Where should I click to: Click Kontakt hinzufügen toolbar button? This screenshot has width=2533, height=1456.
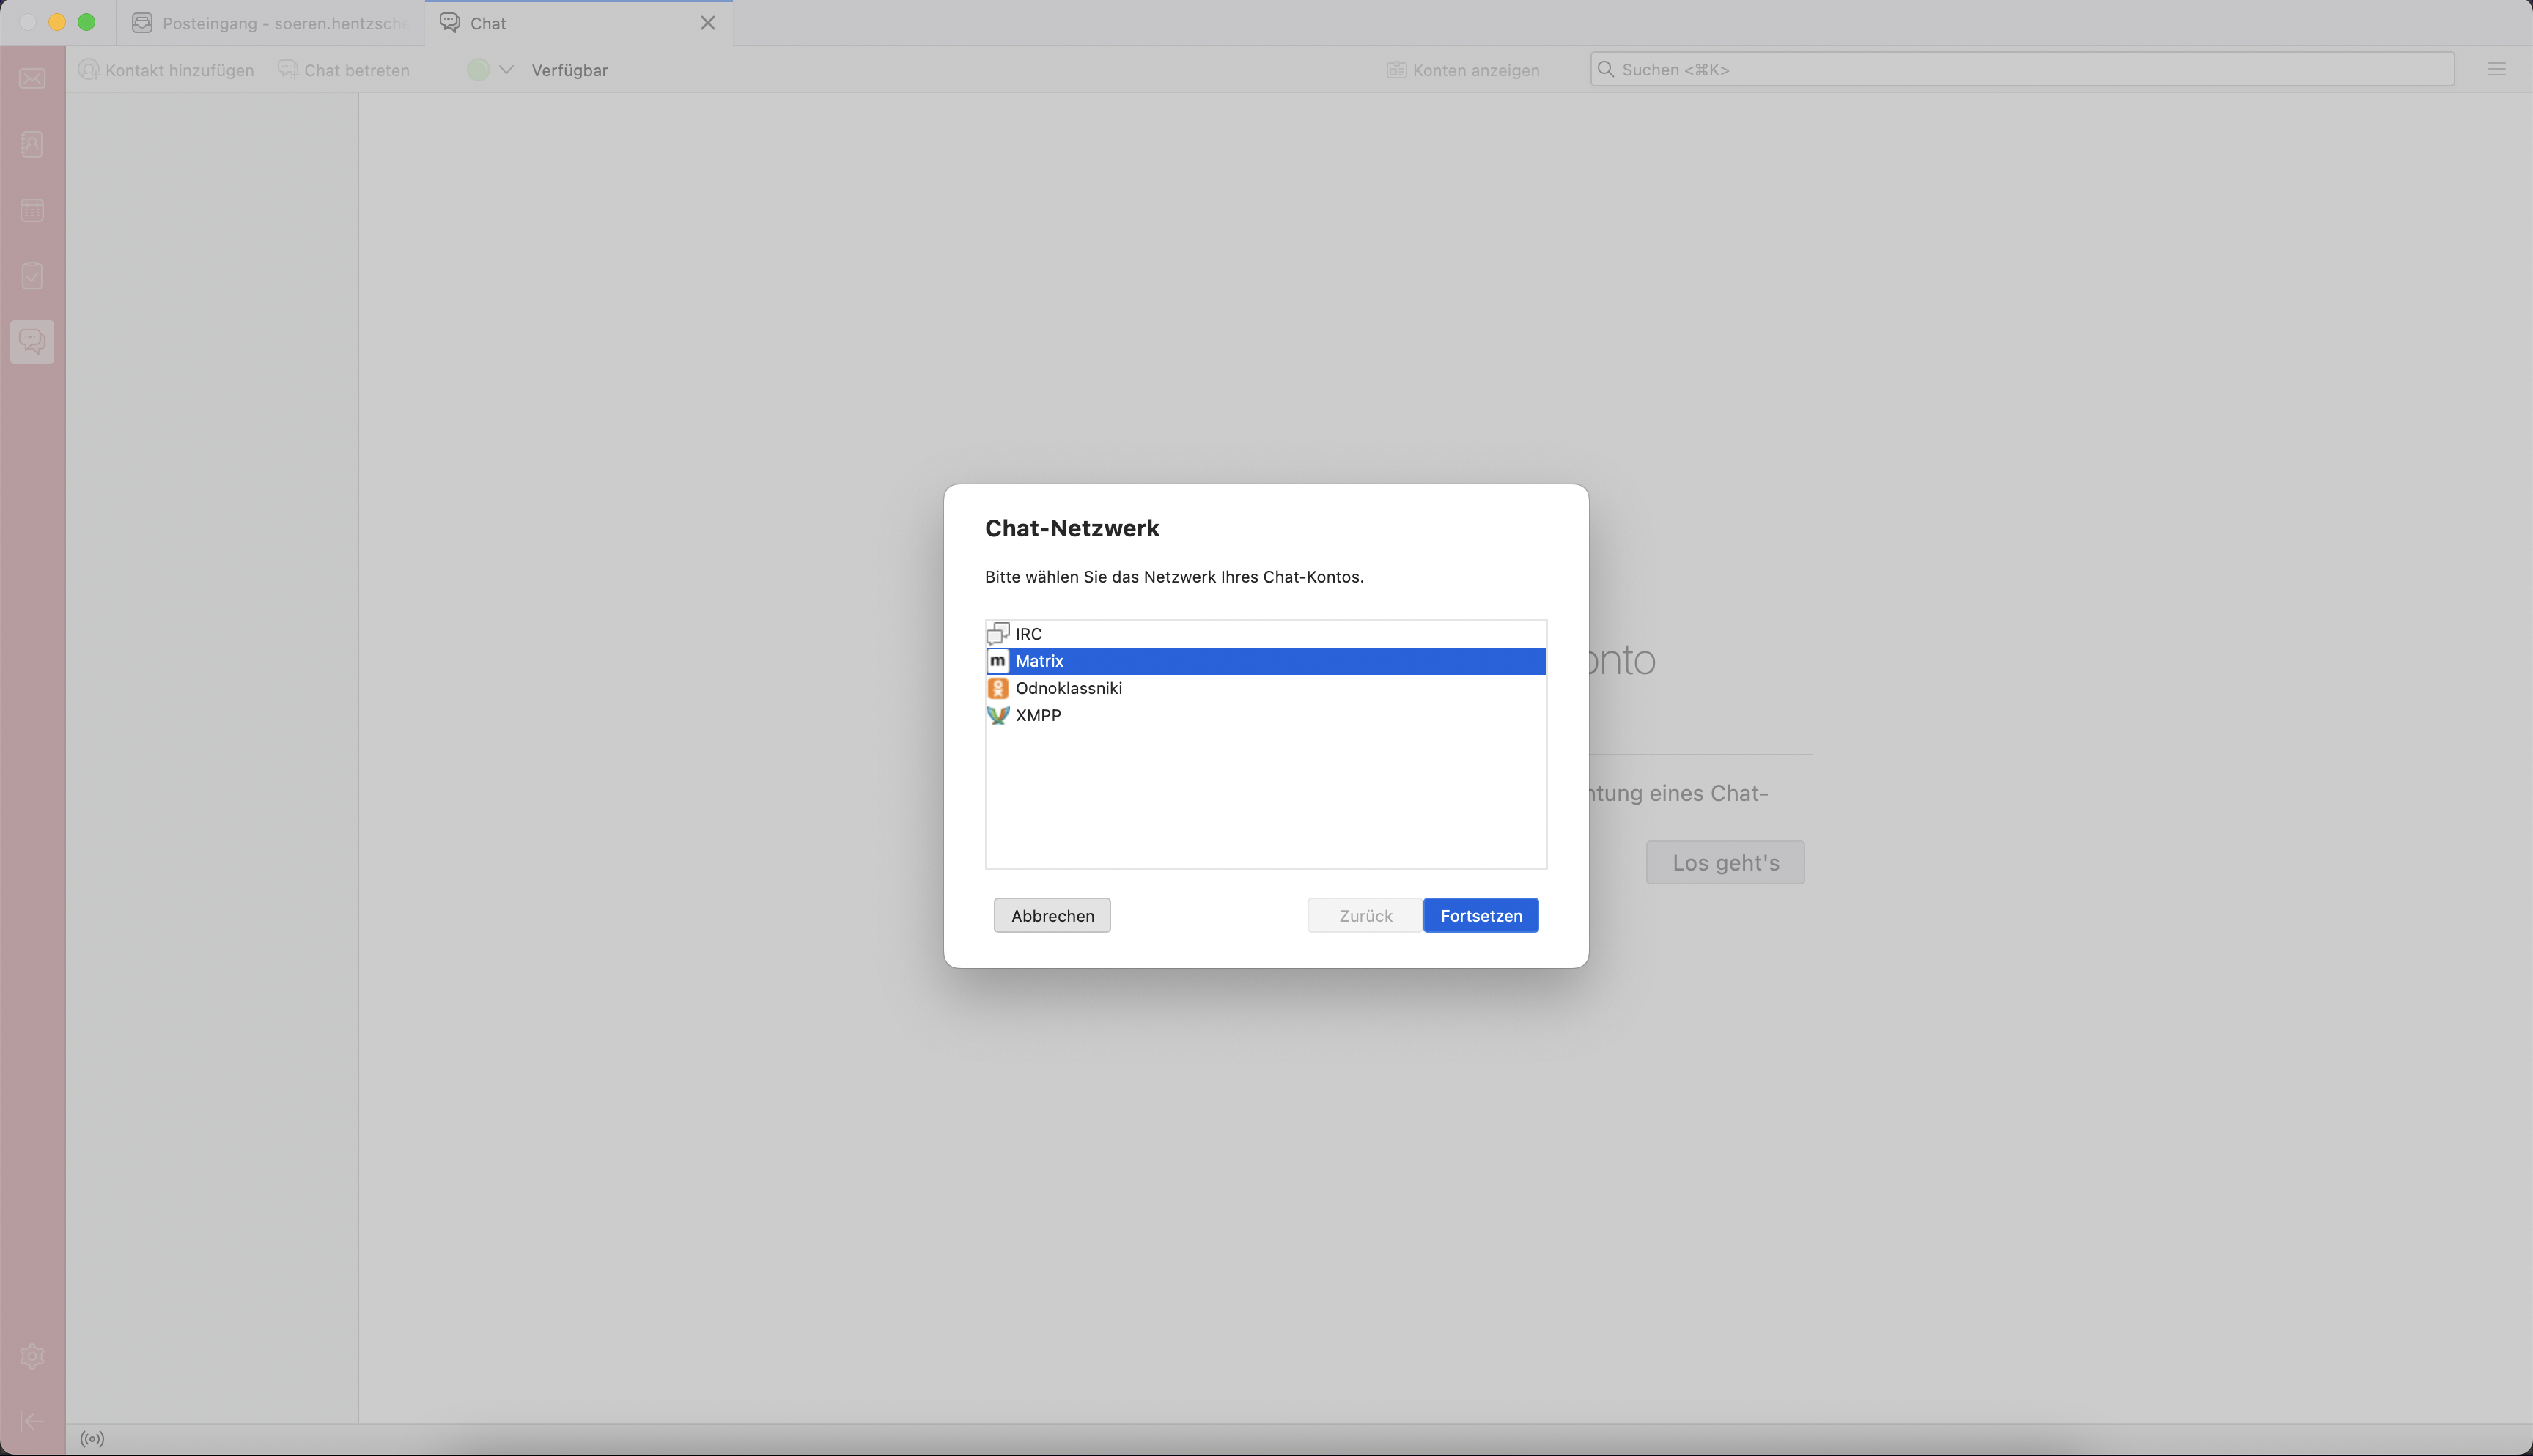pyautogui.click(x=167, y=70)
